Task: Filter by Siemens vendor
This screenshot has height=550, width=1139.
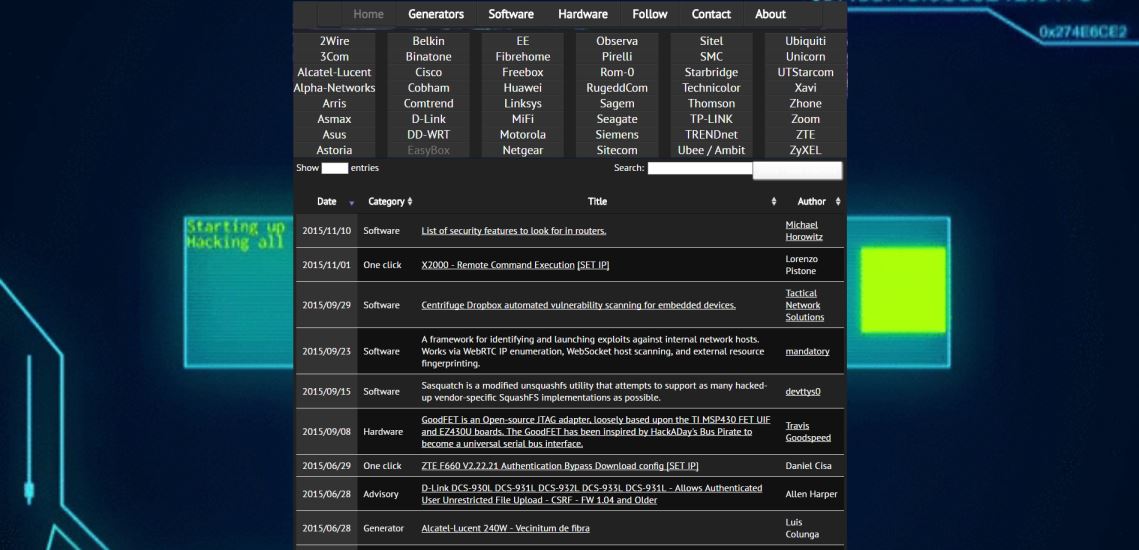Action: 617,135
